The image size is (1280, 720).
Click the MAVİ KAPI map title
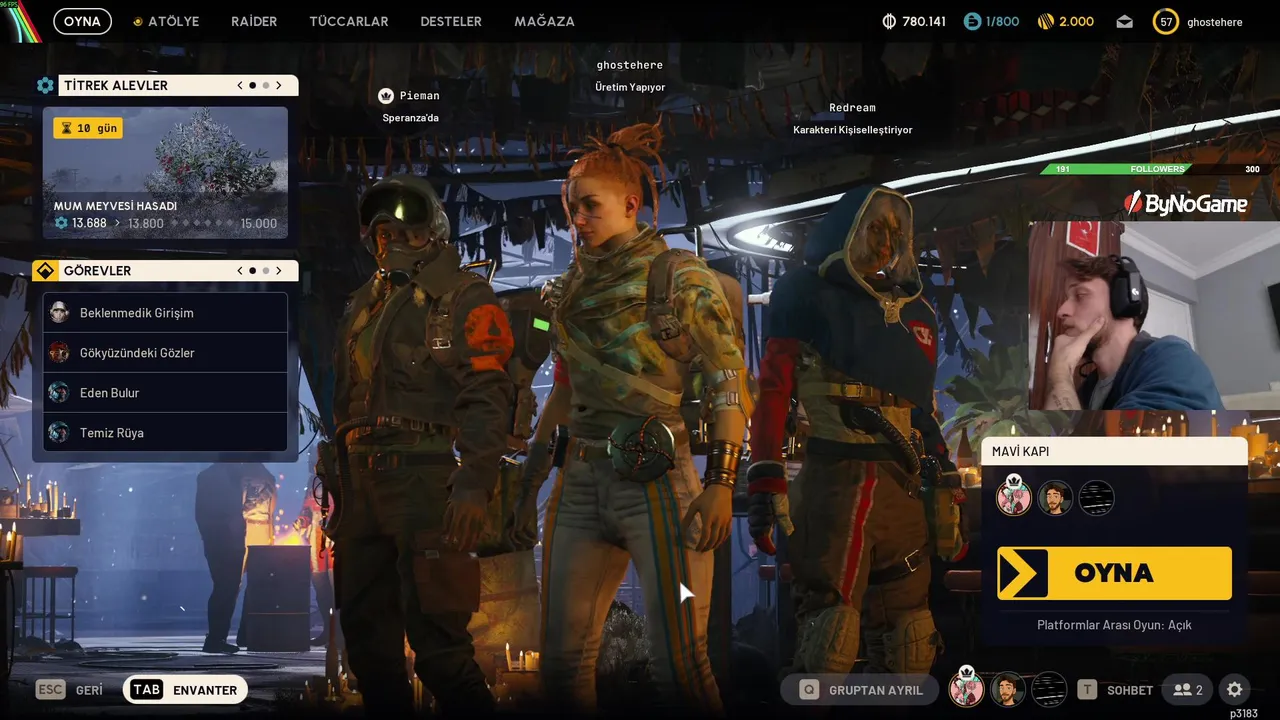tap(1020, 452)
